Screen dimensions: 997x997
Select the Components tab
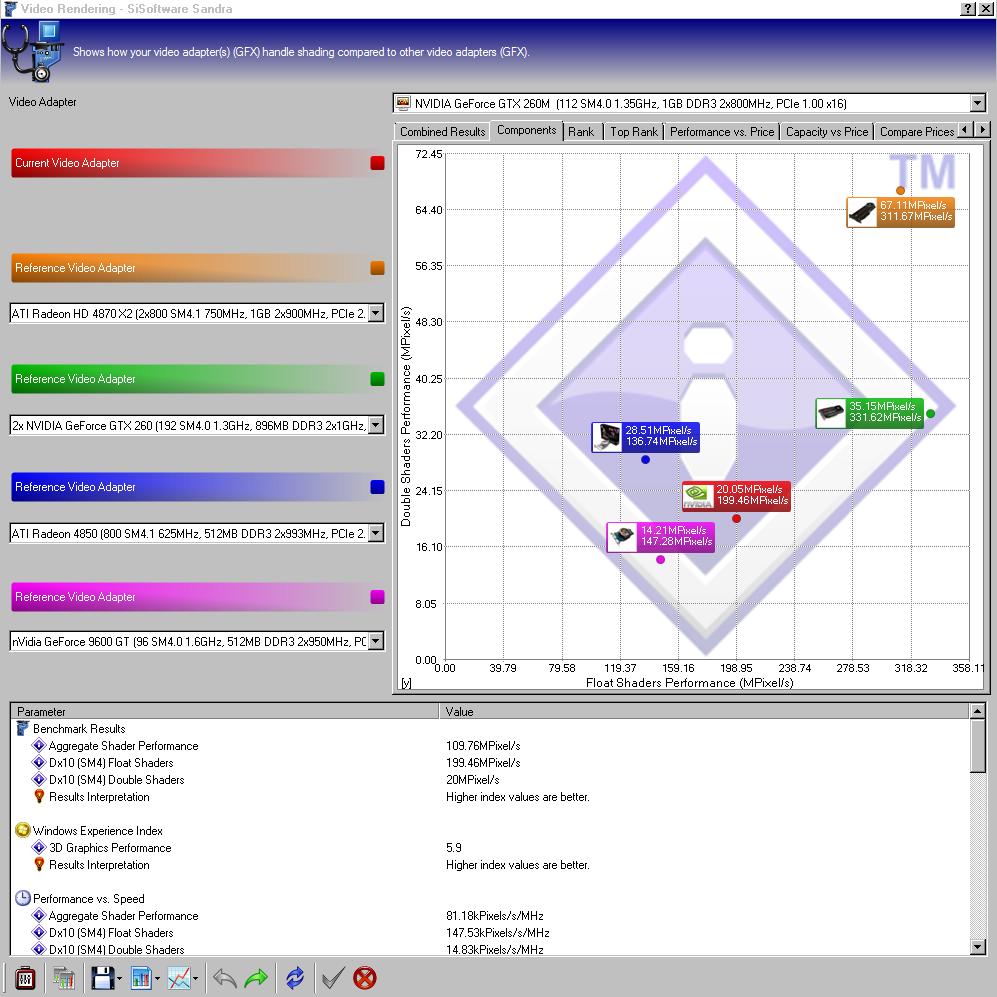tap(526, 130)
